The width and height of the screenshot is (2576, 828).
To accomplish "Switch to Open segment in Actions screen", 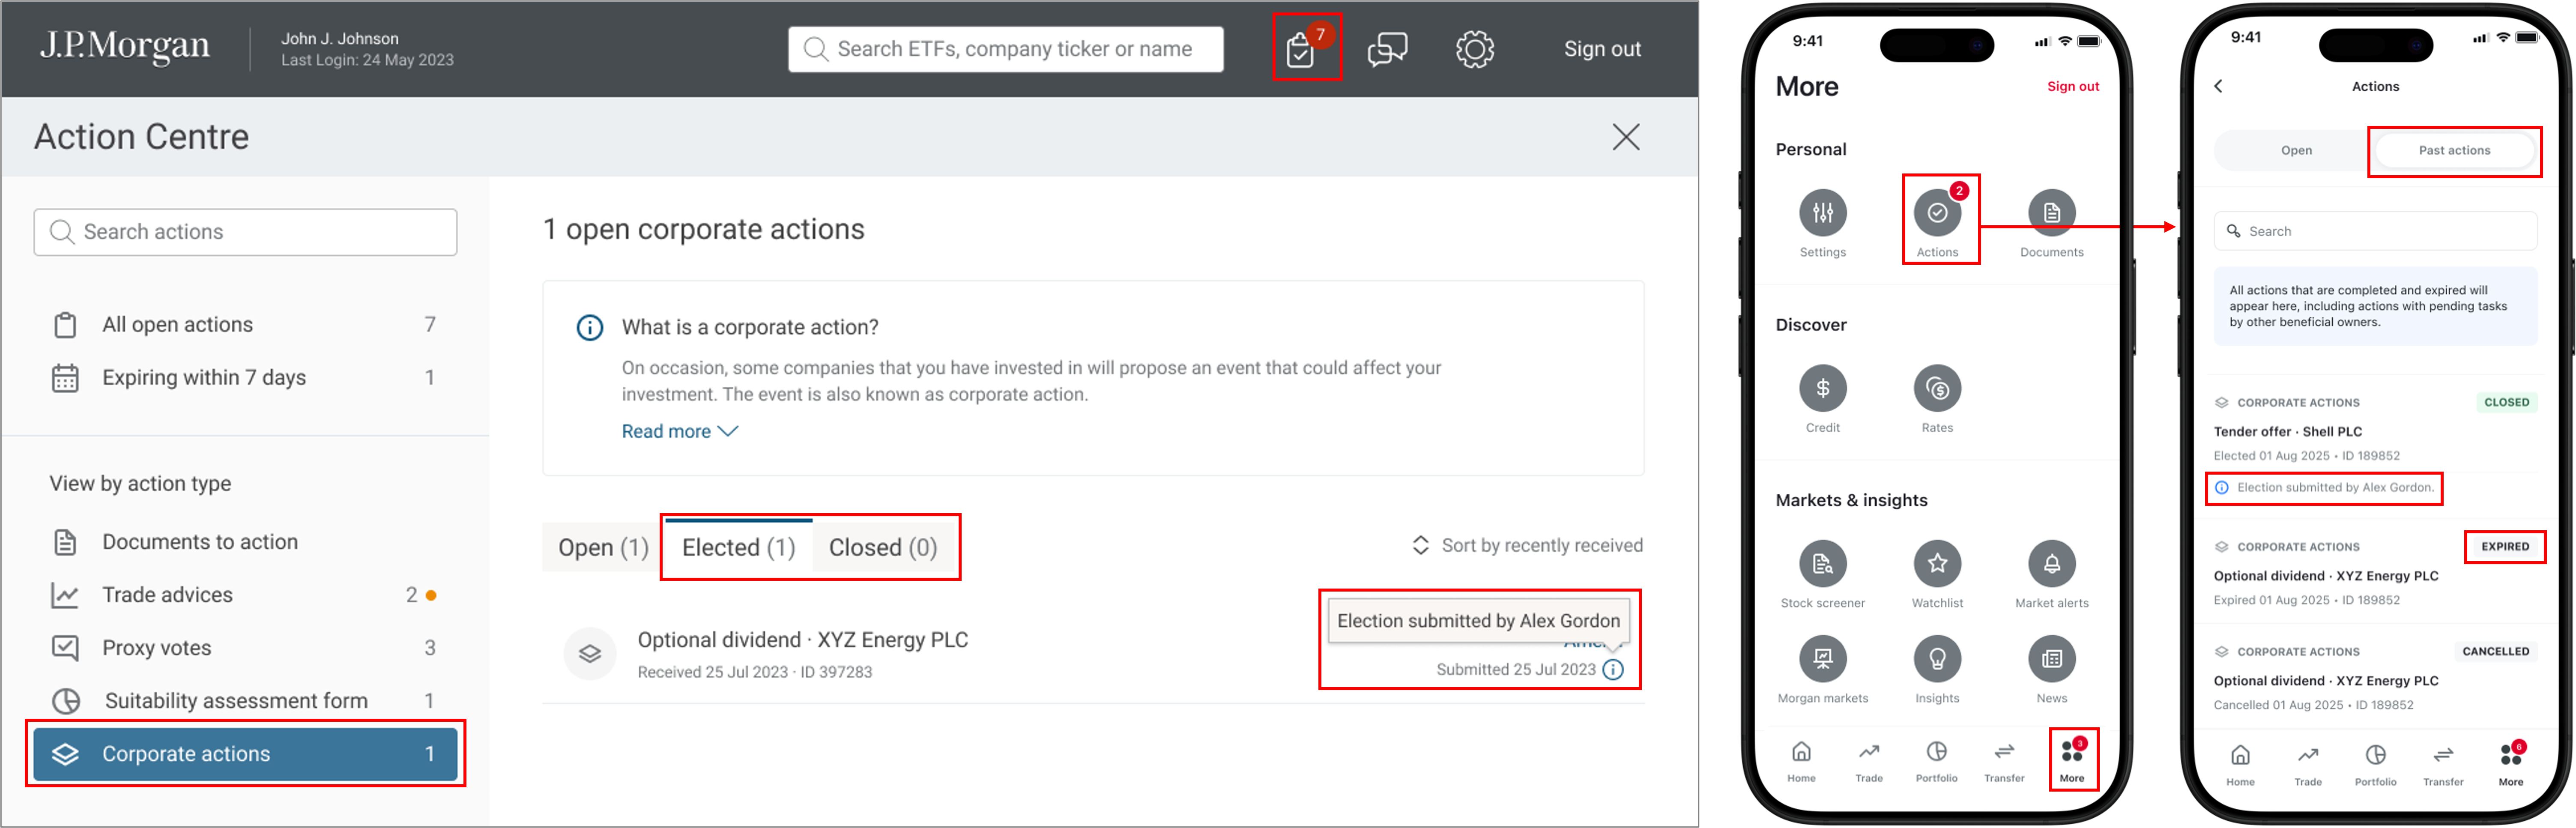I will tap(2296, 150).
